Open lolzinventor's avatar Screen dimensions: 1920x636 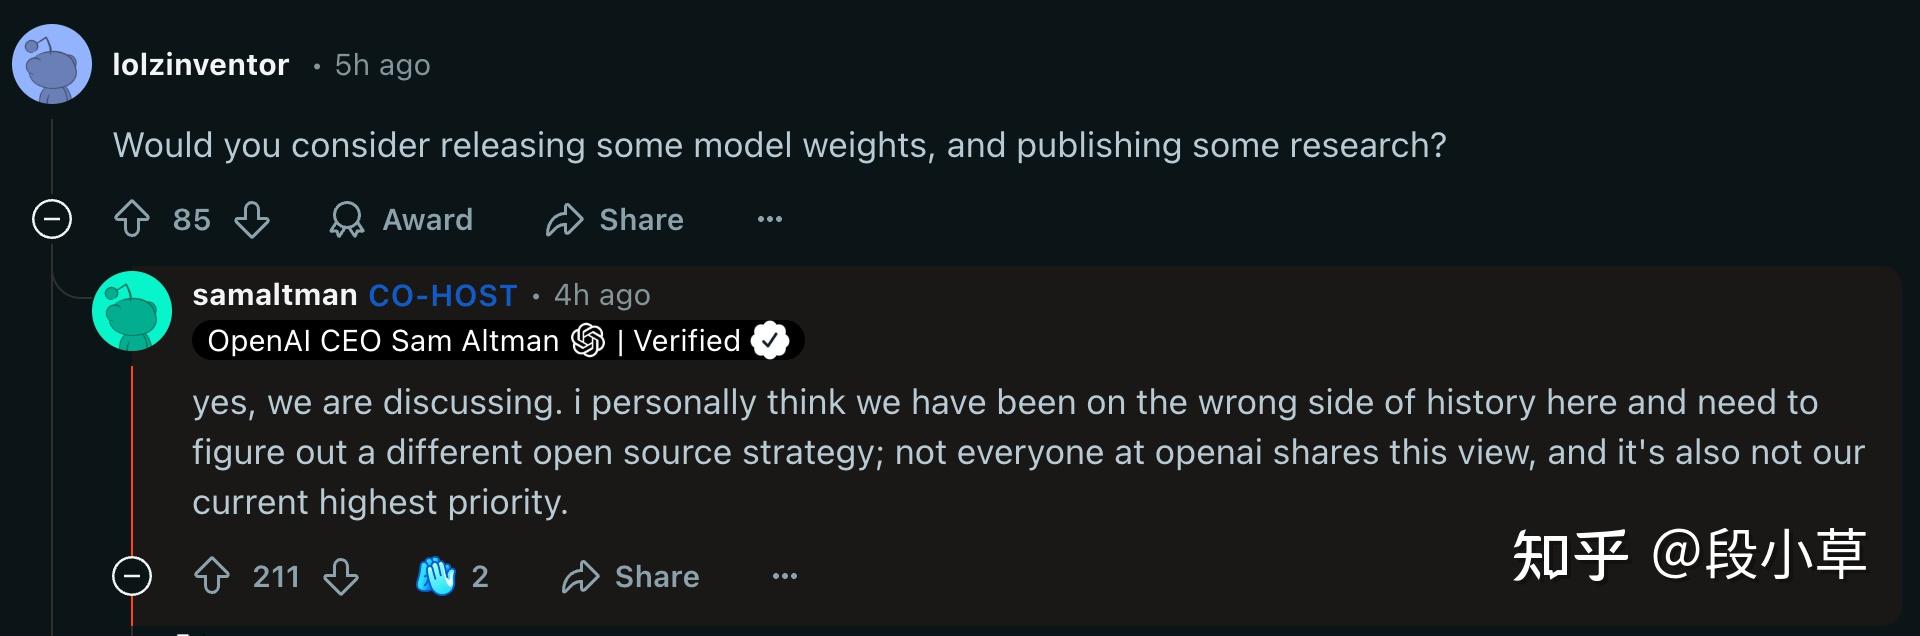[x=51, y=63]
